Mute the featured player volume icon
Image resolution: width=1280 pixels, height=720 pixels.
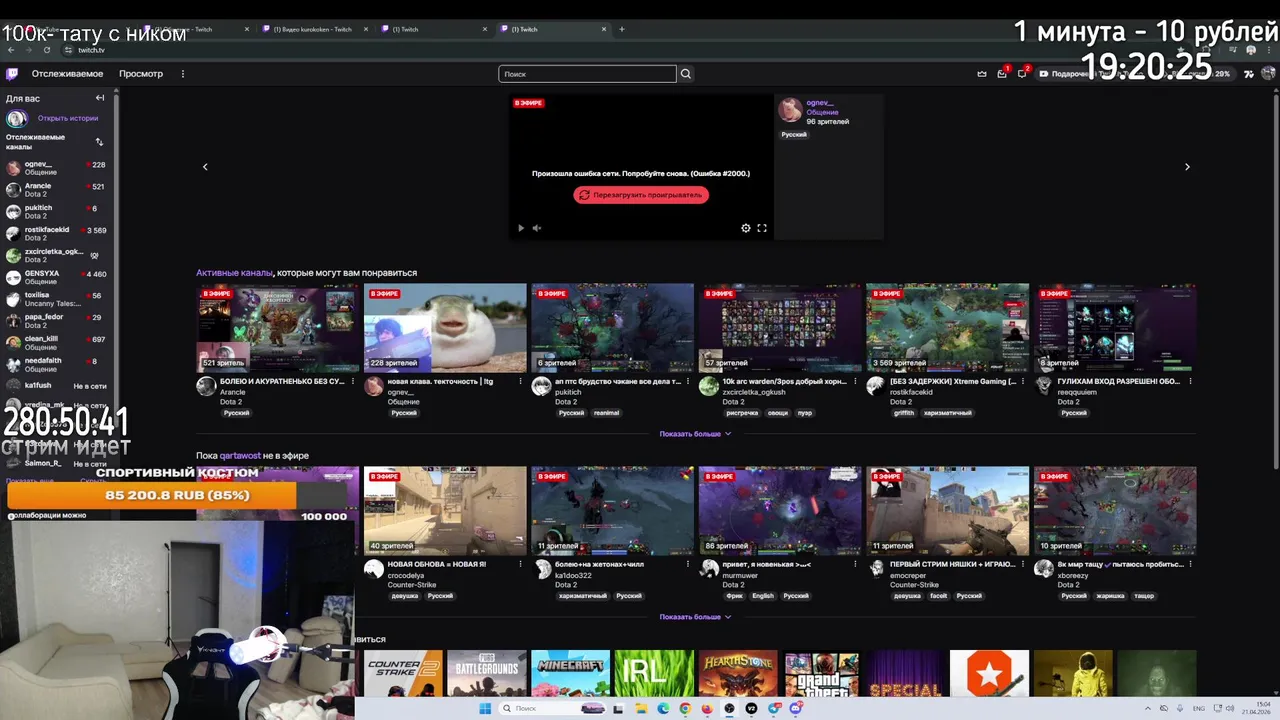coord(537,228)
